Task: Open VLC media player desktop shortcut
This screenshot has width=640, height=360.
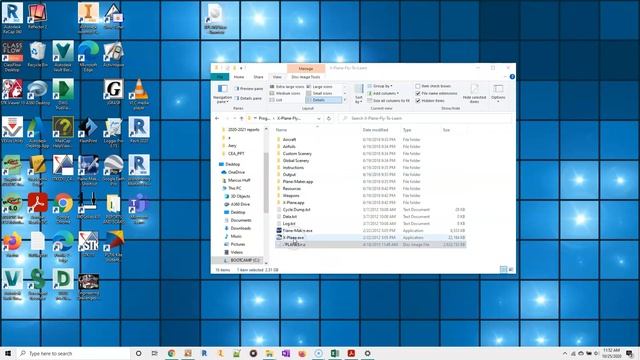Action: (139, 93)
